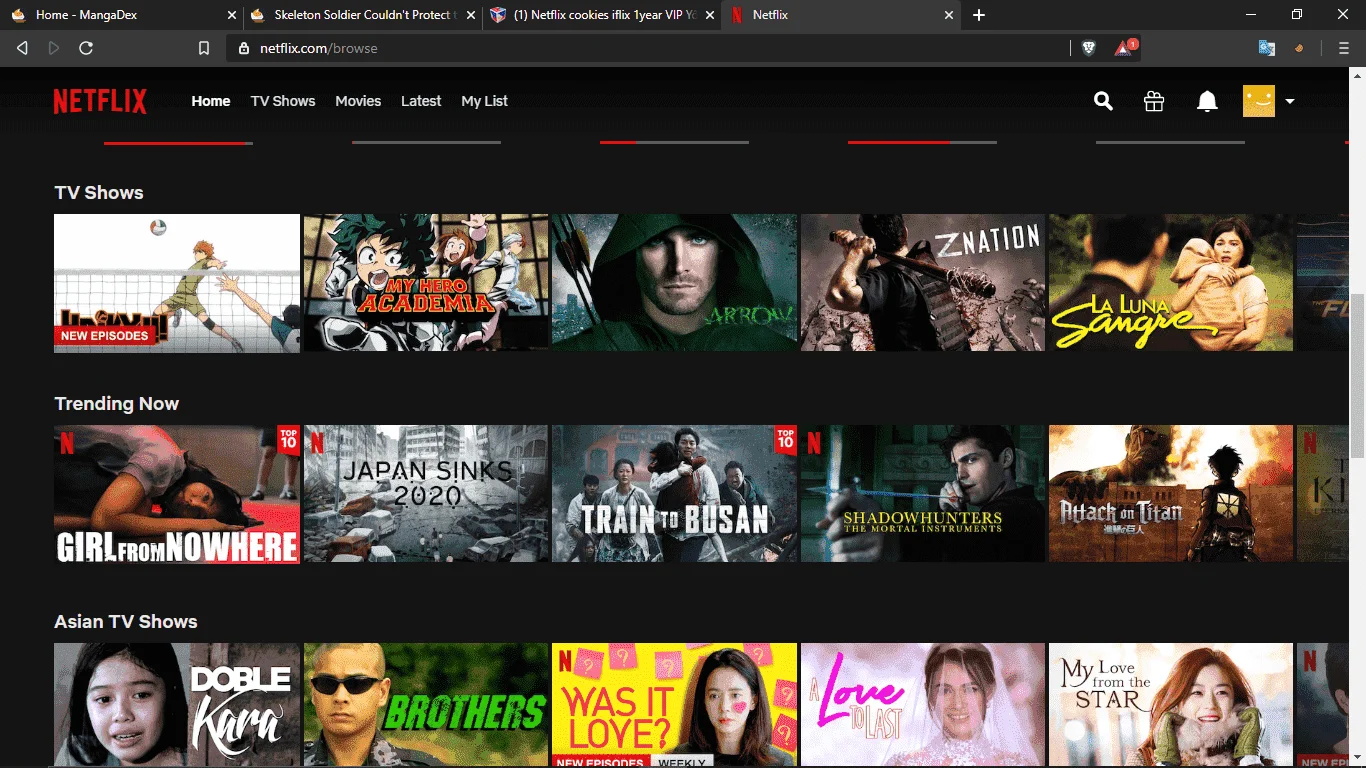The image size is (1366, 768).
Task: Open the TV Shows menu item
Action: pyautogui.click(x=283, y=101)
